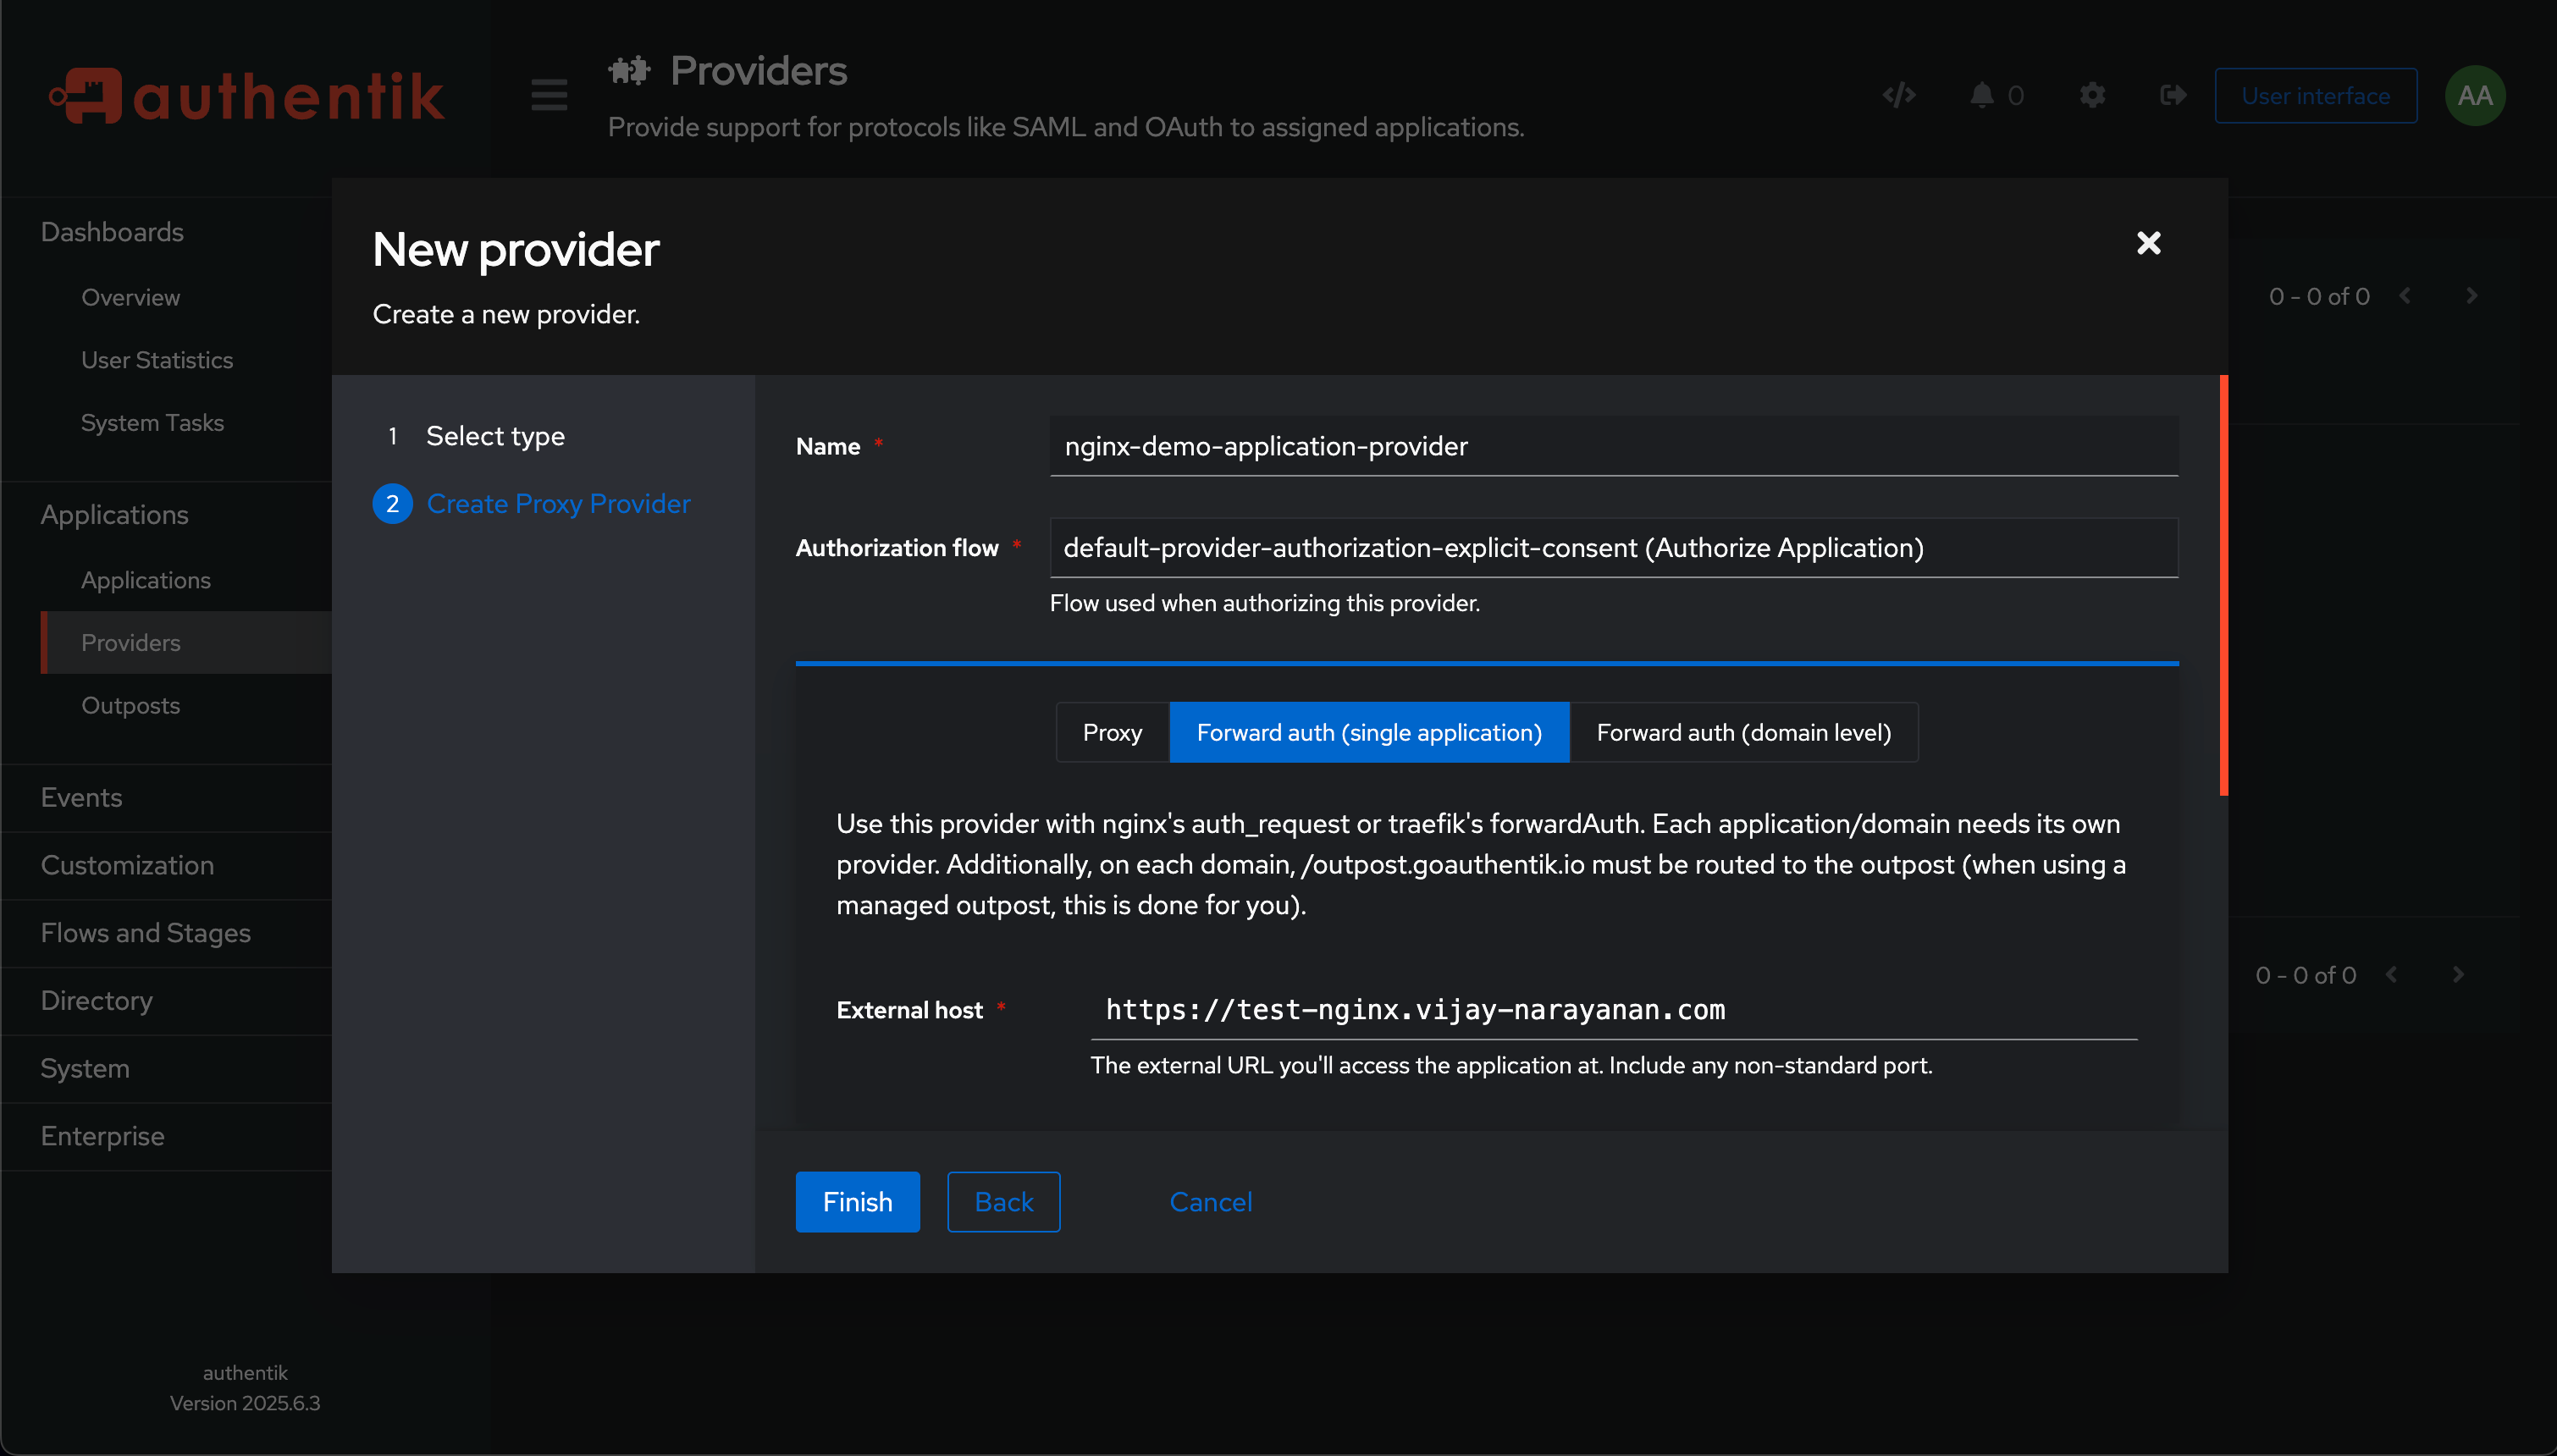Click the Providers puzzle icon in header
The height and width of the screenshot is (1456, 2557).
click(x=629, y=71)
